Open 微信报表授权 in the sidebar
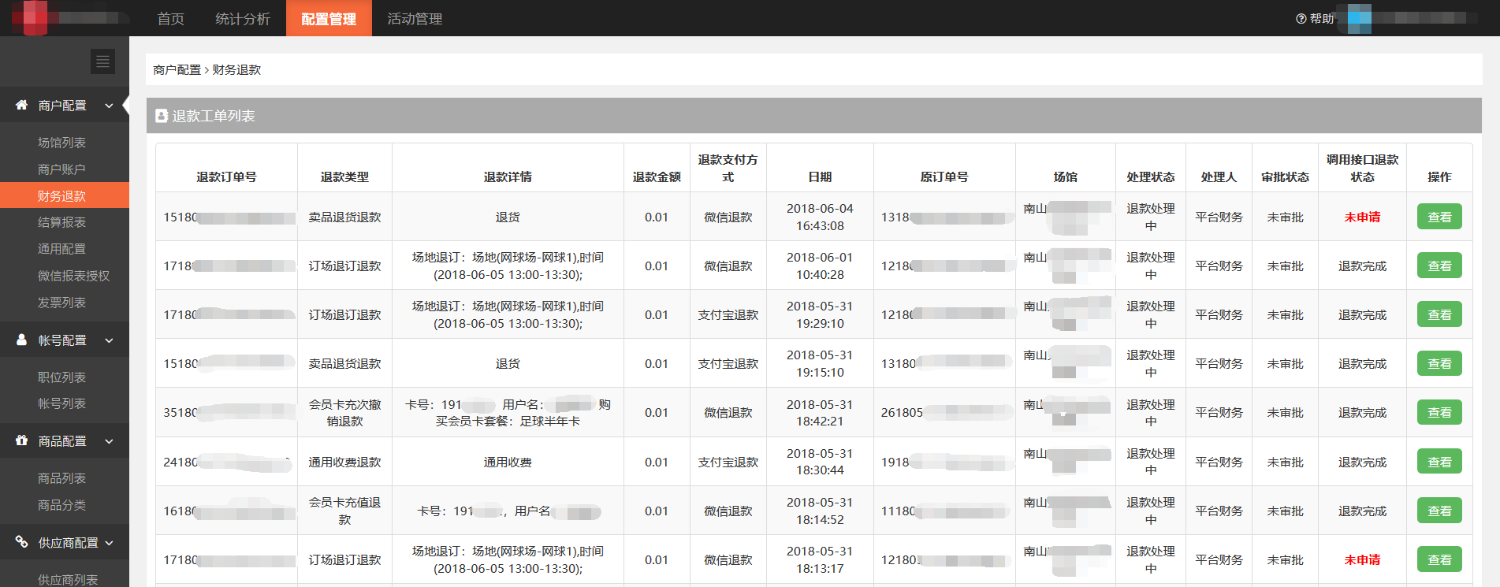 click(74, 276)
